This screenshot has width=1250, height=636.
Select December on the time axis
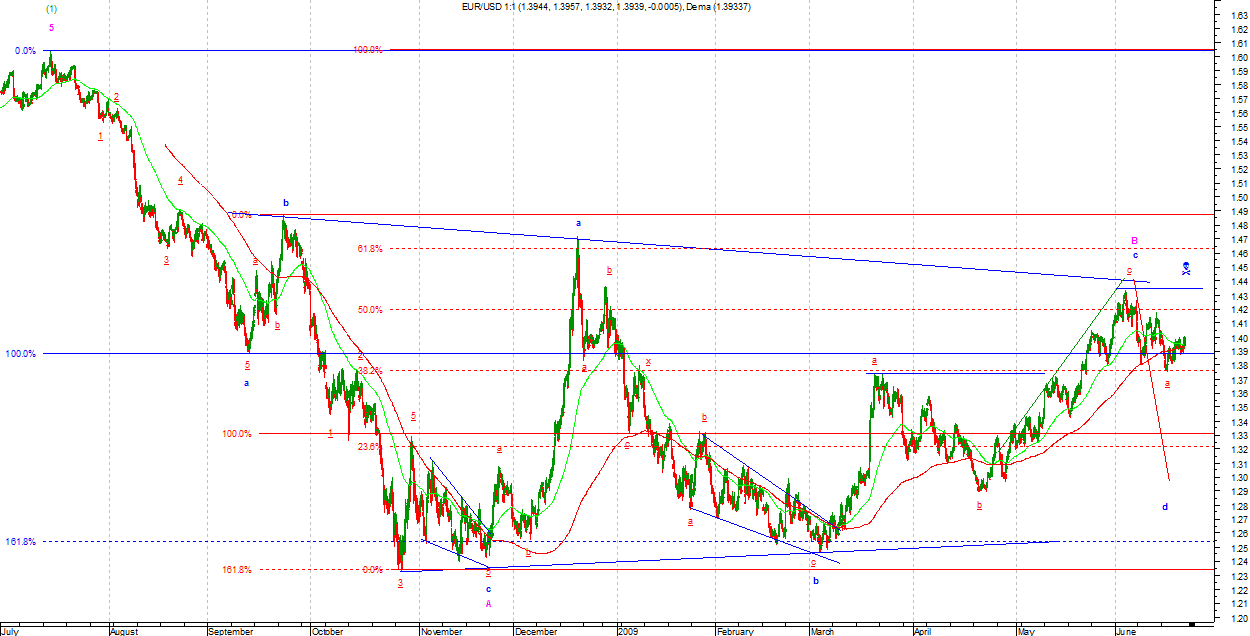pos(536,631)
